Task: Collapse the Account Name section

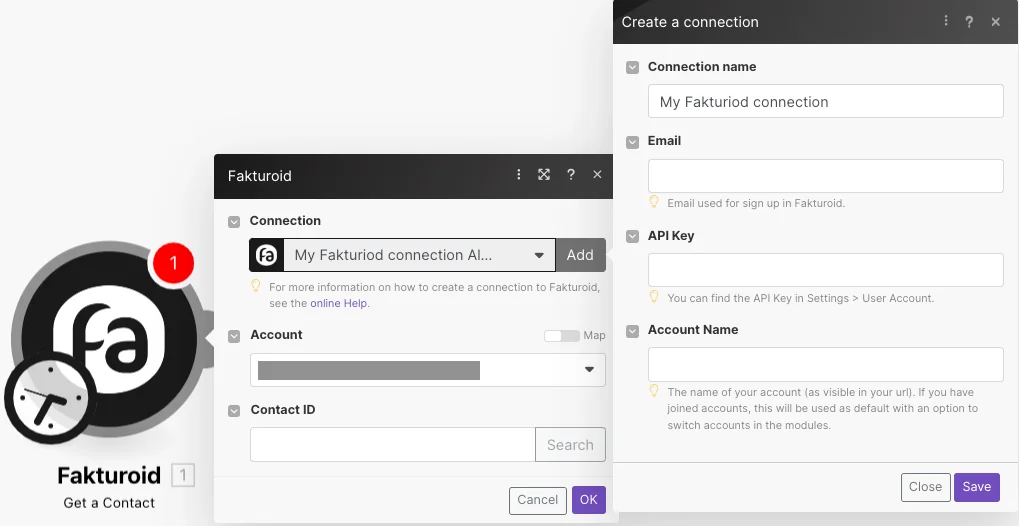Action: [x=632, y=331]
